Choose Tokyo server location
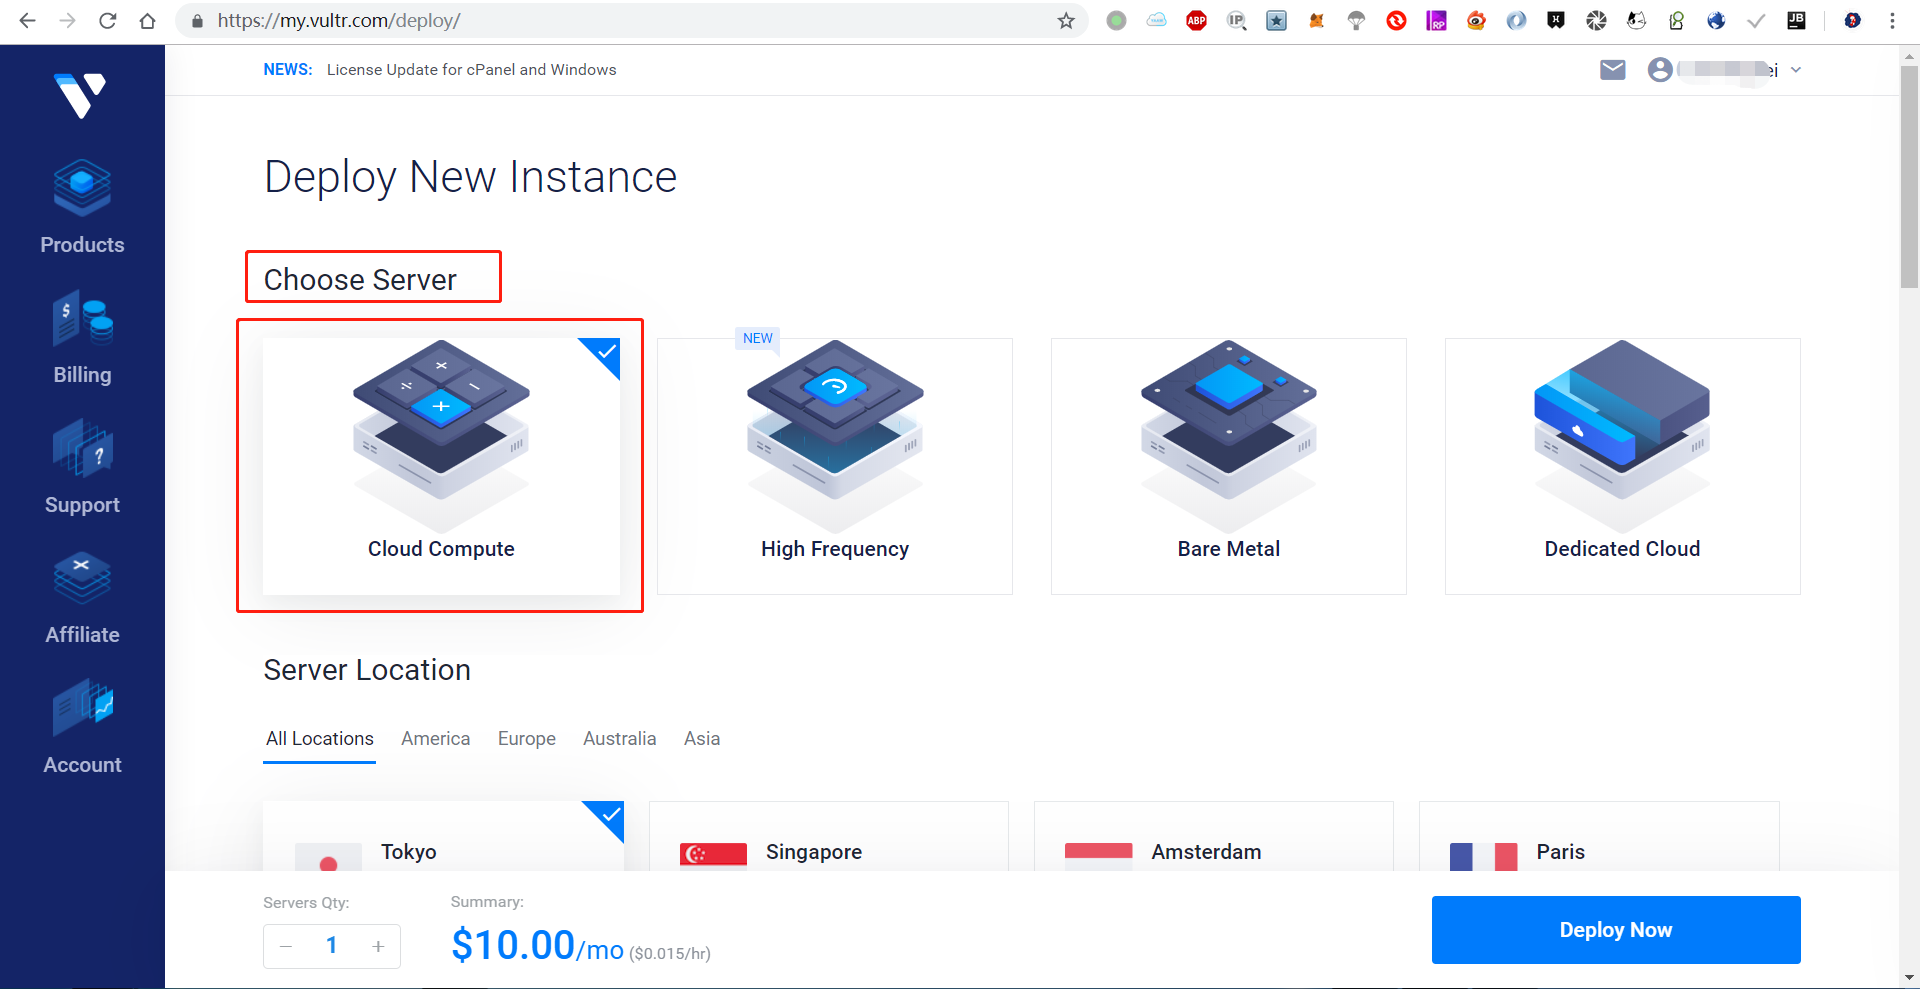 coord(443,836)
